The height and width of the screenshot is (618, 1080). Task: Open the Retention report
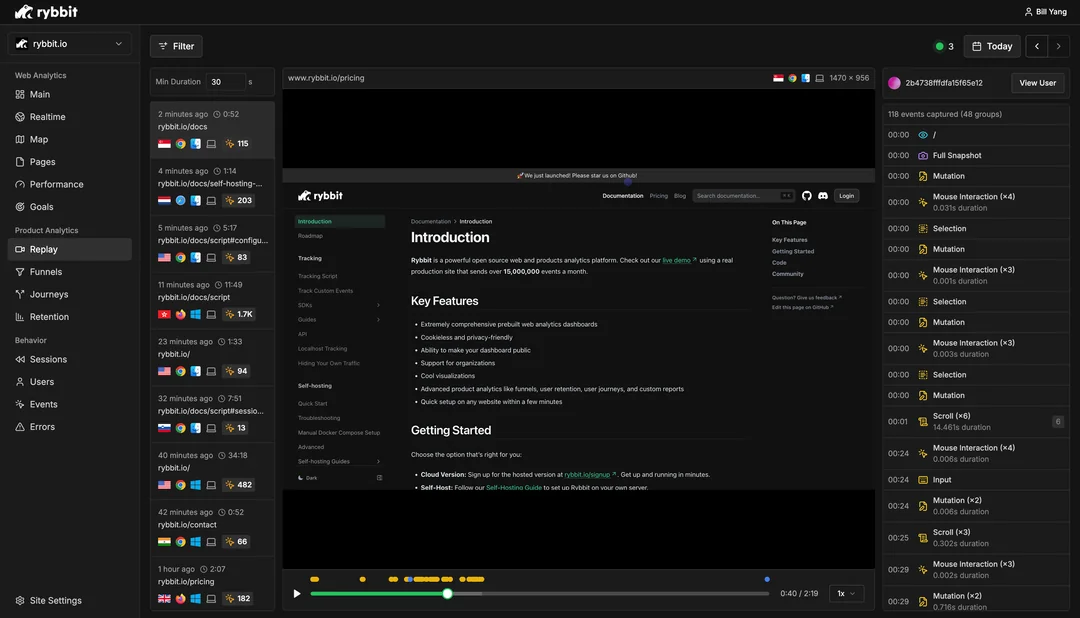(x=49, y=317)
